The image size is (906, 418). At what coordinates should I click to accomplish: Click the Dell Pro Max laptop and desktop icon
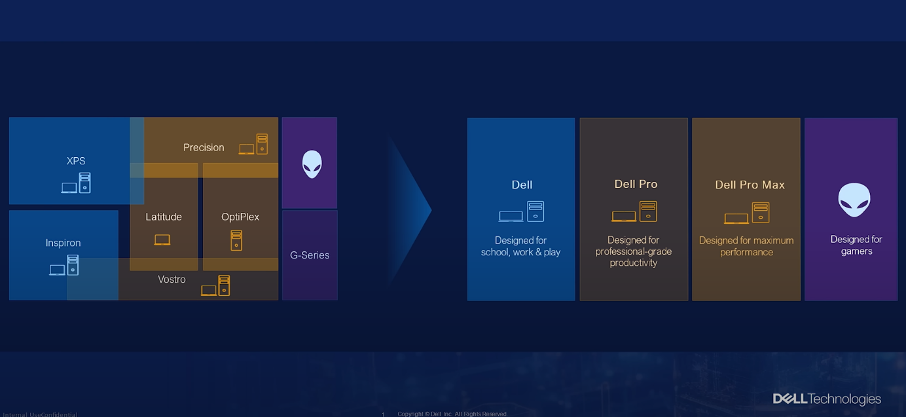click(747, 213)
